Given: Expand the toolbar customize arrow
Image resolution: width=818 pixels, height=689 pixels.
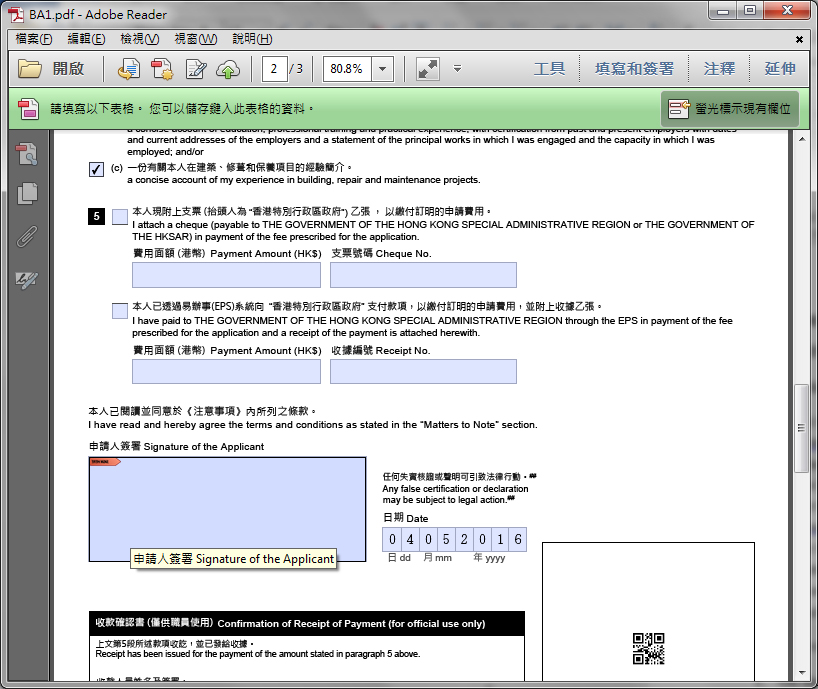Looking at the screenshot, I should pos(457,69).
